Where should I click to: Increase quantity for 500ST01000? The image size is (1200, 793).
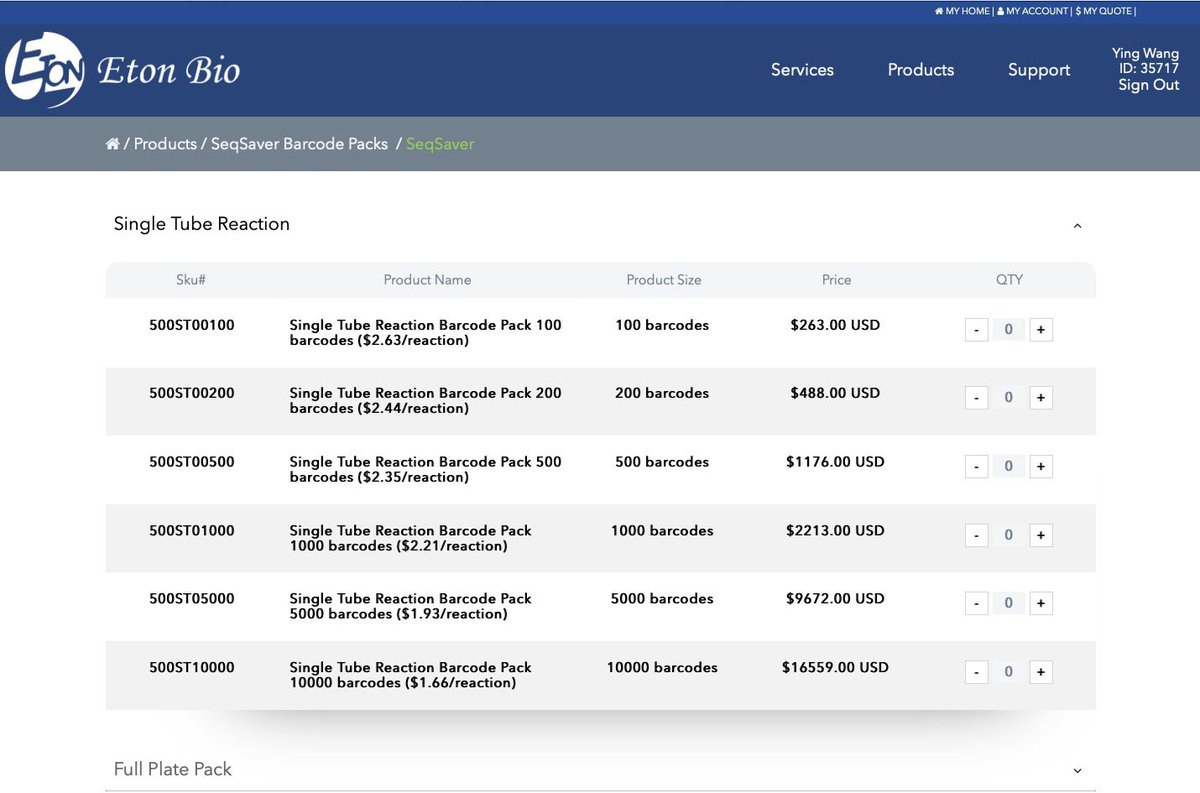1040,535
